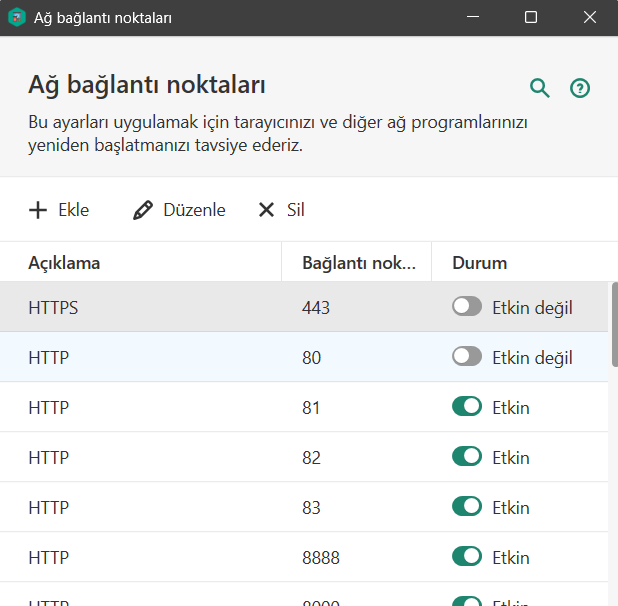Screen dimensions: 618x606
Task: Click the Kaspersky app icon in title bar
Action: tap(17, 18)
